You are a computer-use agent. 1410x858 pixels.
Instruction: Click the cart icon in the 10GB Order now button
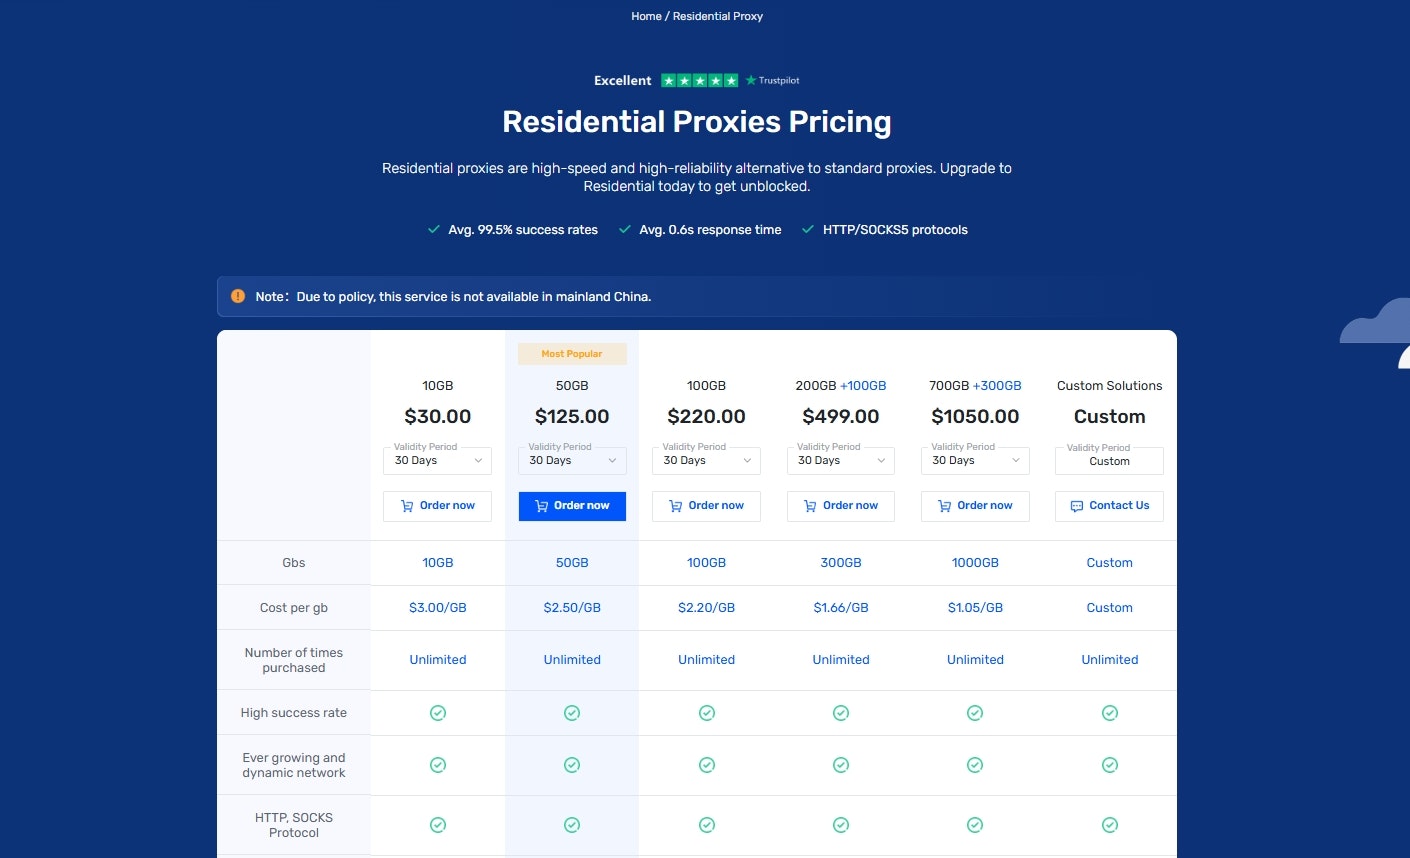(407, 506)
